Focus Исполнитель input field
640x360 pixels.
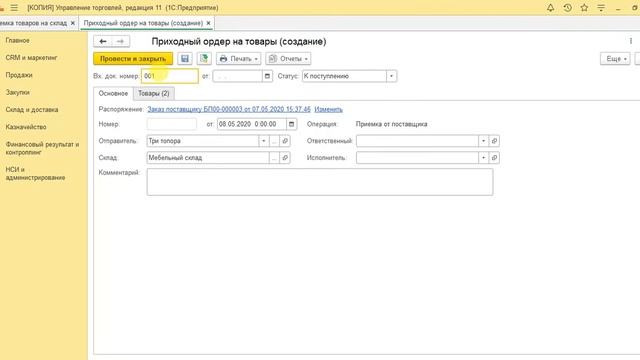tap(417, 158)
